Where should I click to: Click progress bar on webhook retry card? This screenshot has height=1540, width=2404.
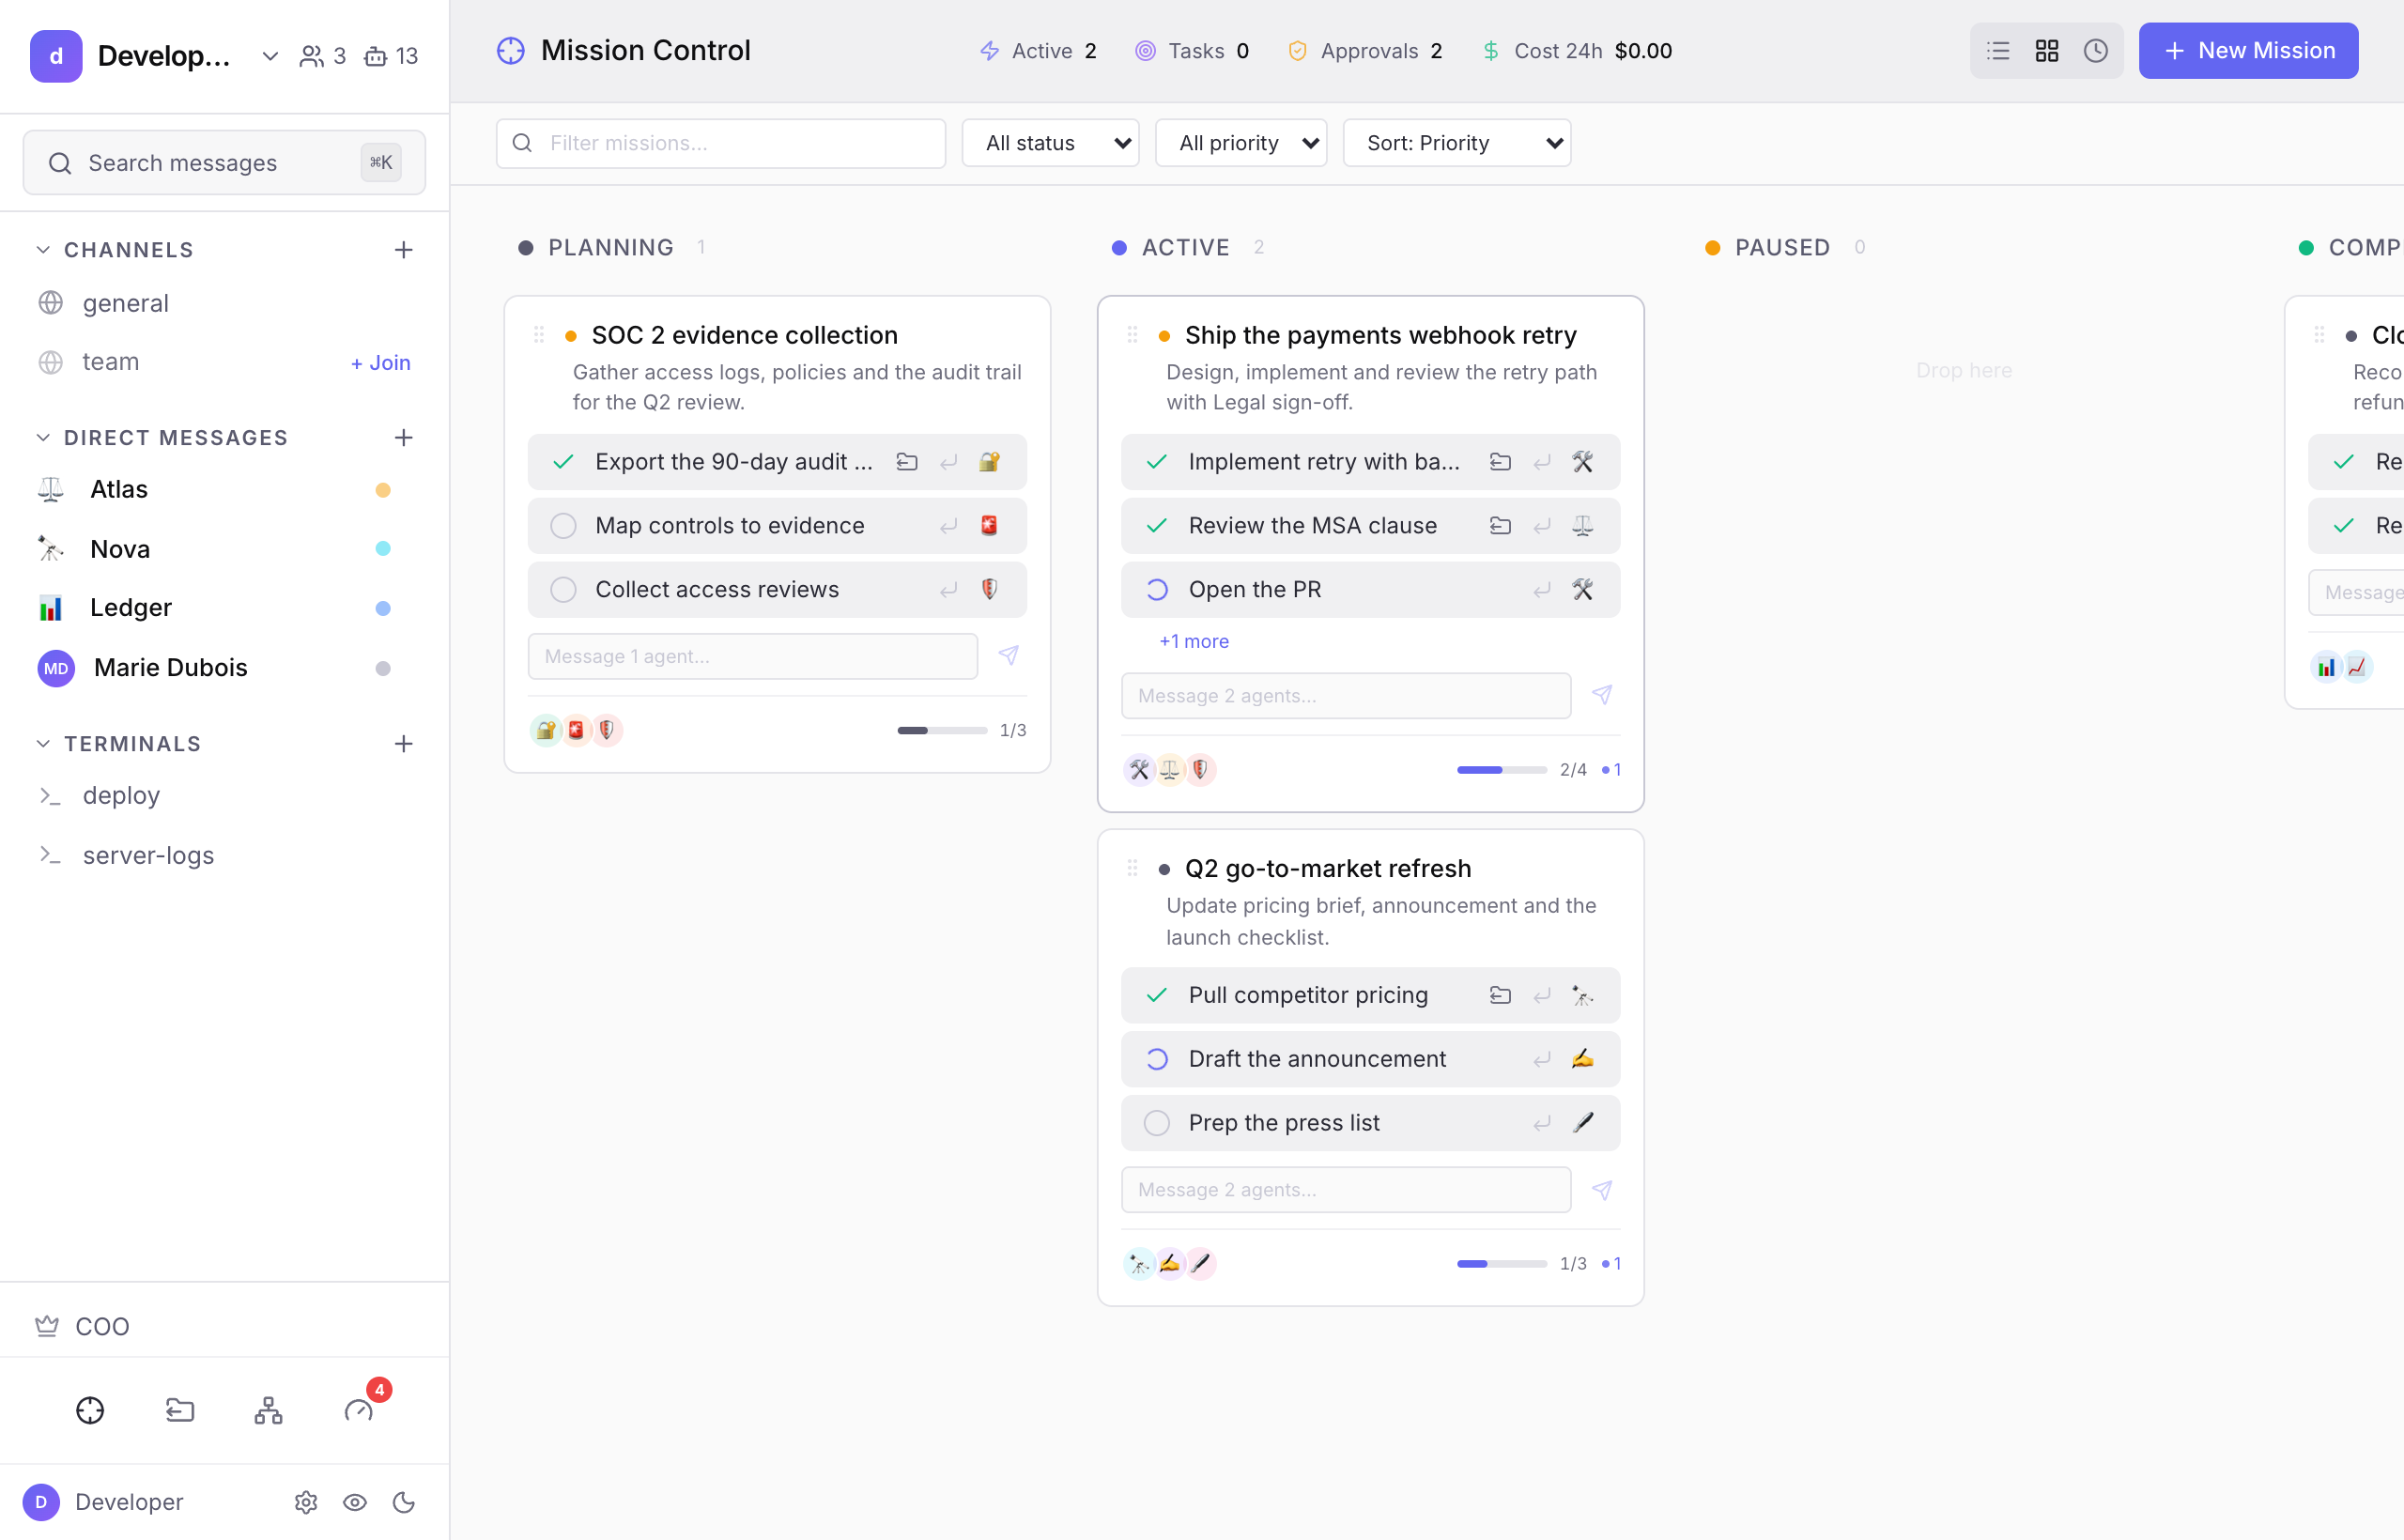click(x=1502, y=770)
